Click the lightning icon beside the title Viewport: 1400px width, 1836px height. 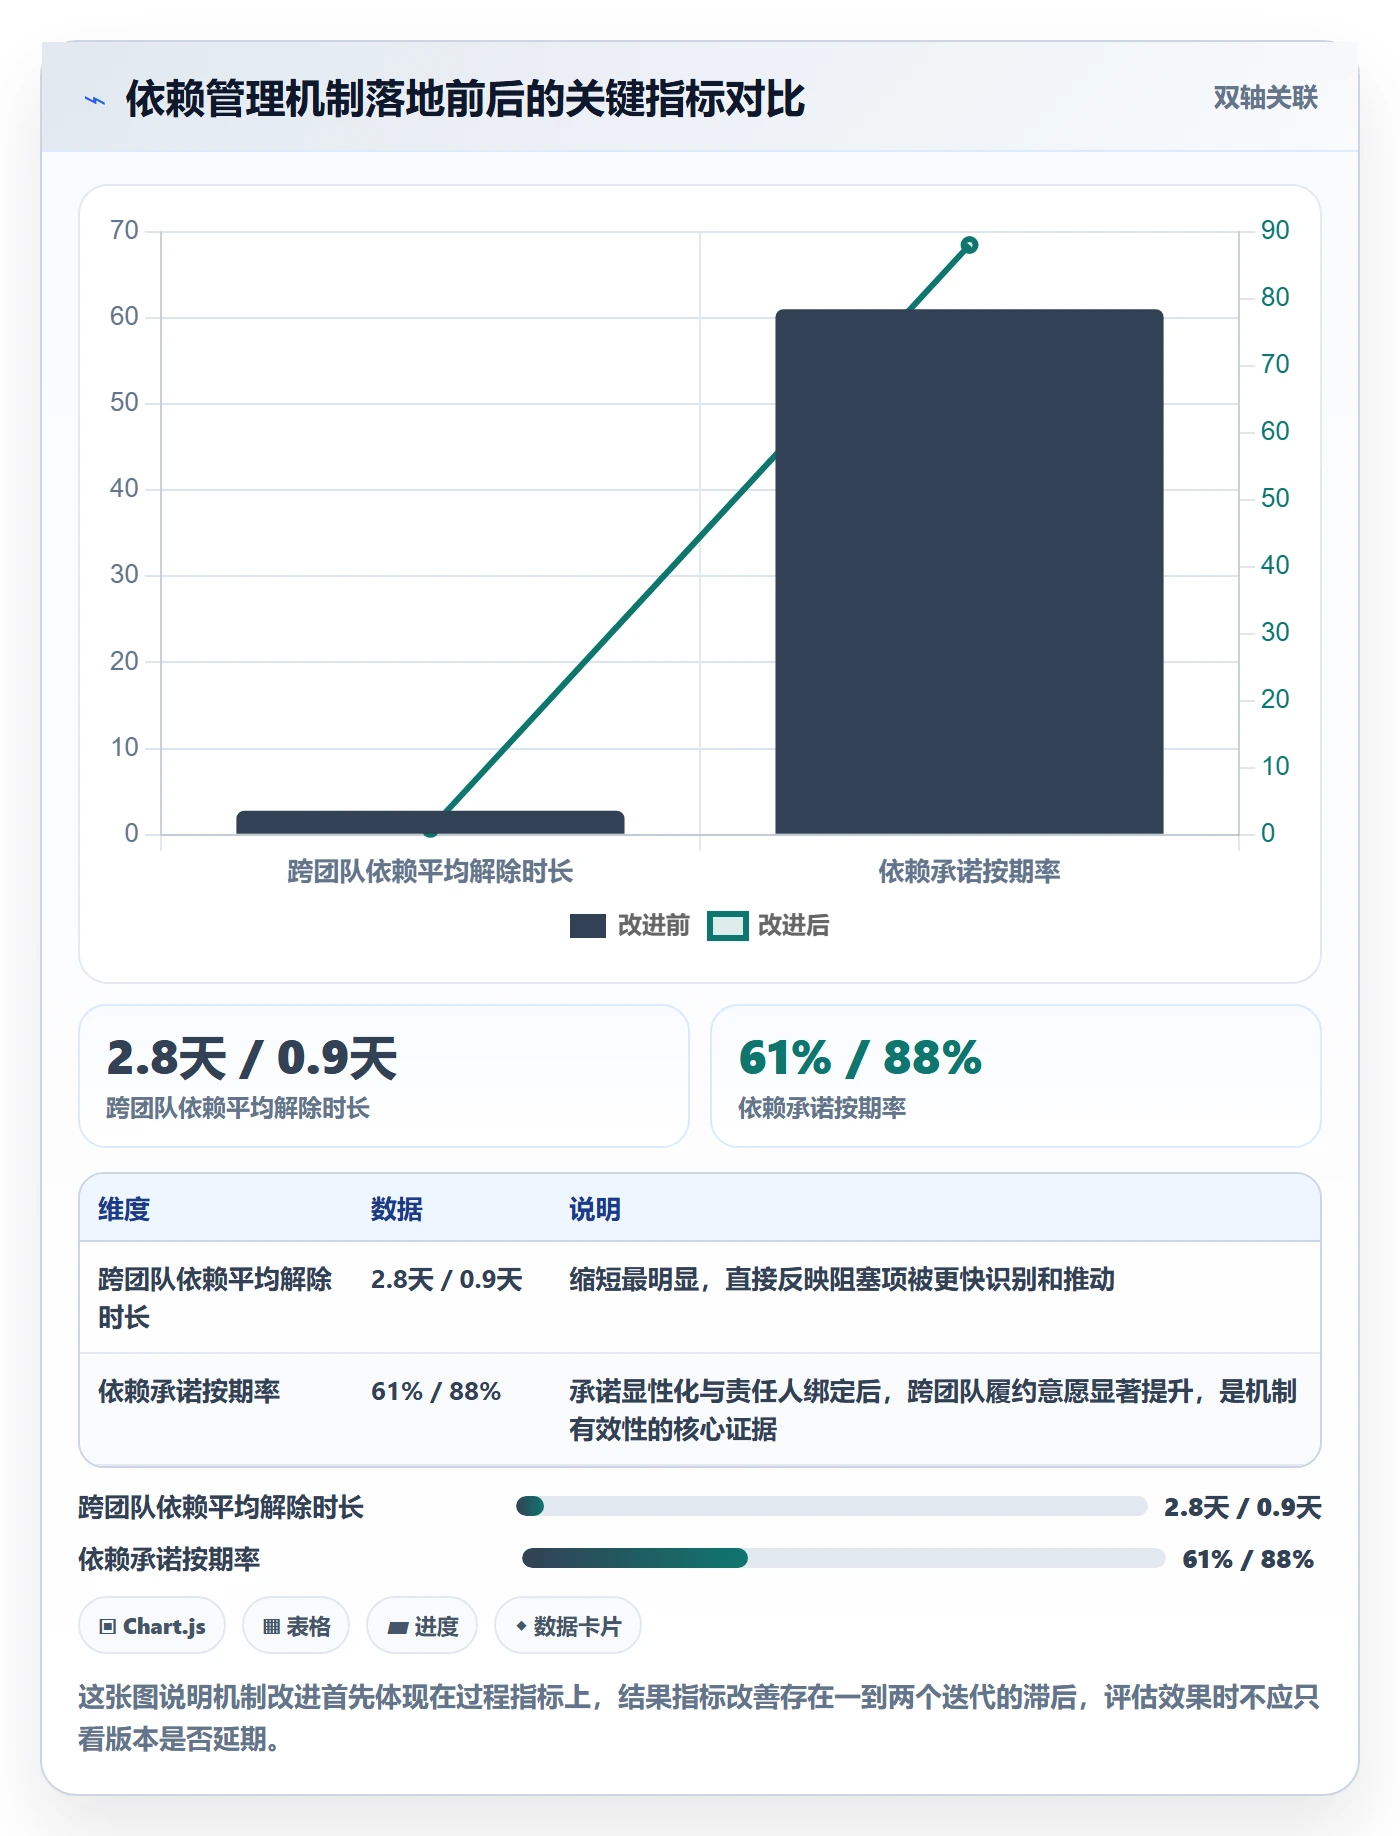pyautogui.click(x=95, y=100)
